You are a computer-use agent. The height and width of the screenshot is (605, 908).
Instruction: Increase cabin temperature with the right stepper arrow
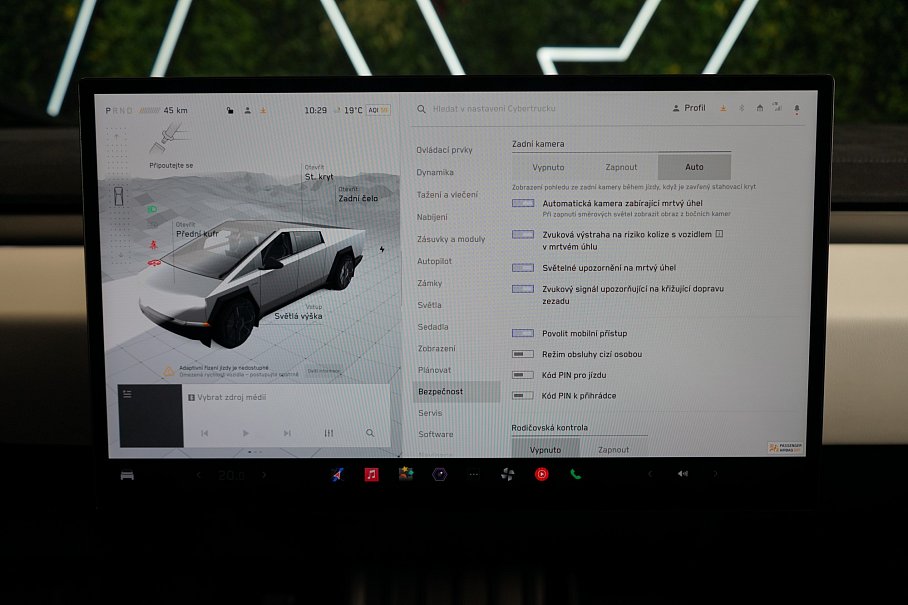pyautogui.click(x=262, y=477)
